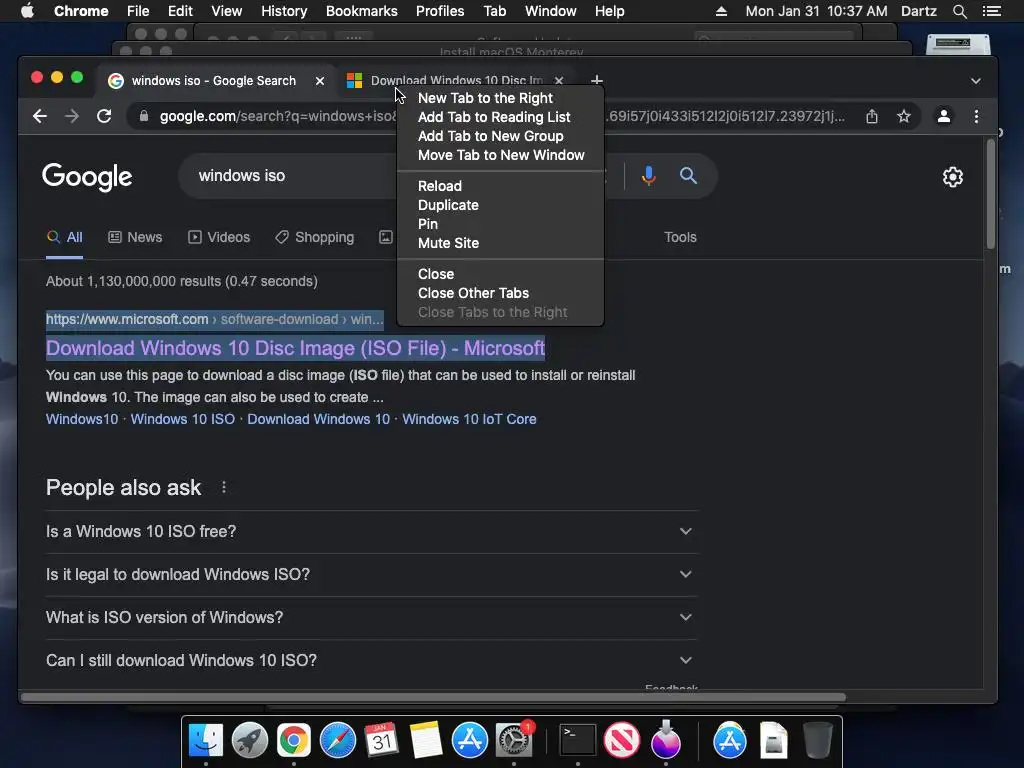Viewport: 1024px width, 768px height.
Task: Open the History menu
Action: pyautogui.click(x=283, y=11)
